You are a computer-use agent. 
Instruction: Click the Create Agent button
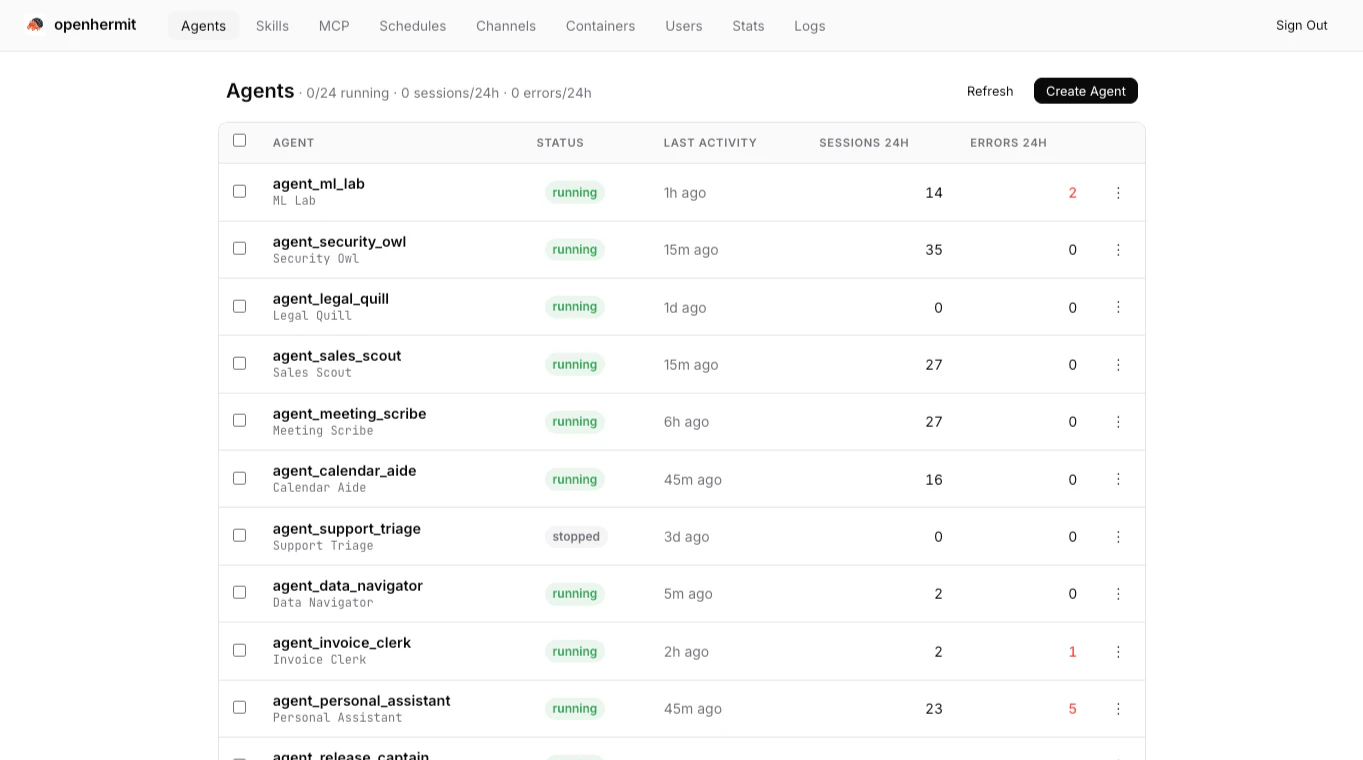point(1085,90)
